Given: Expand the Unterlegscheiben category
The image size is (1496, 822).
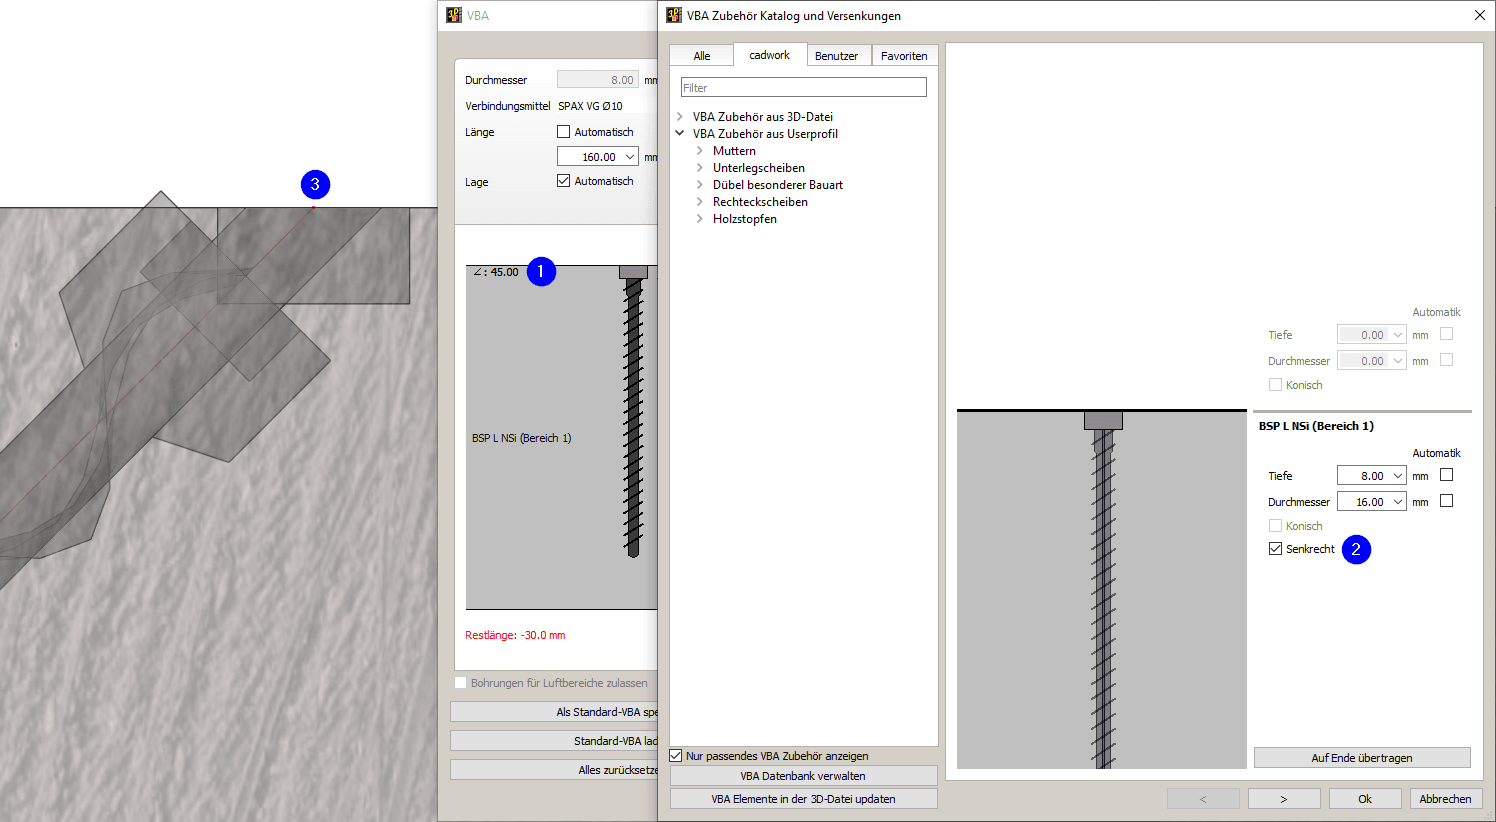Looking at the screenshot, I should 699,167.
